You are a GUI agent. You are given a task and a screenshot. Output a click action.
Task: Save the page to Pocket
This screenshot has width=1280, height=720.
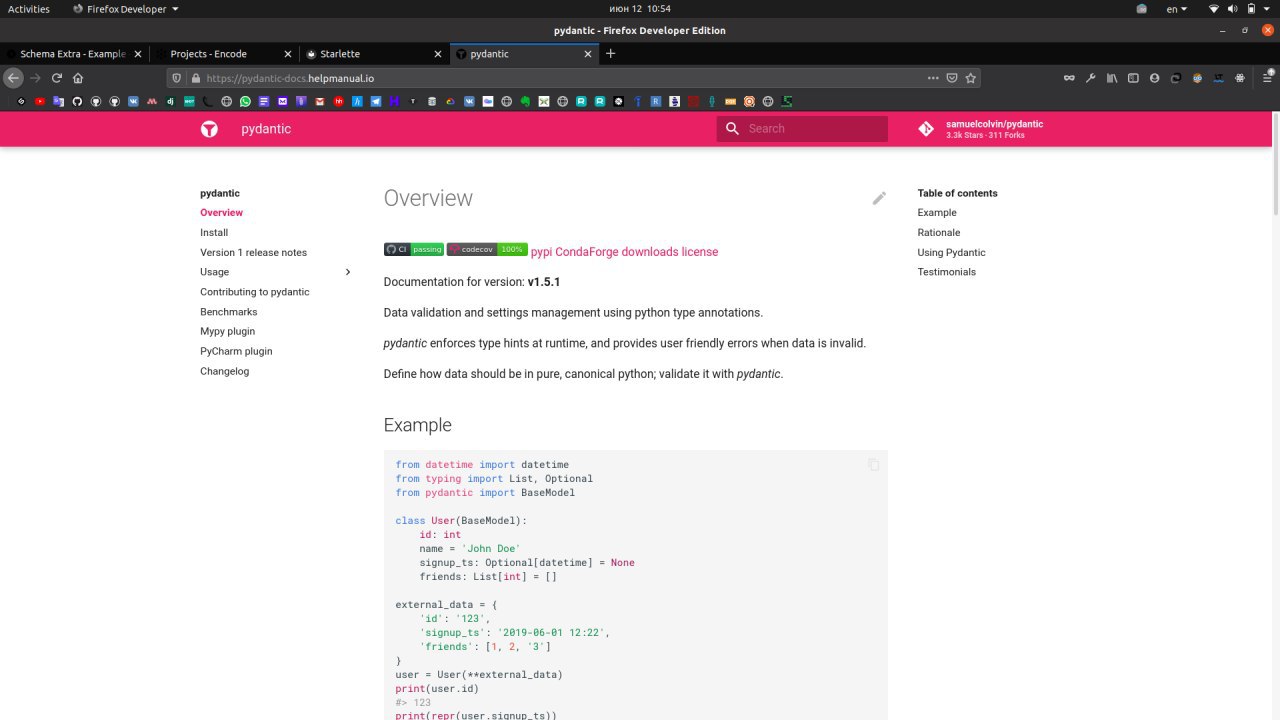[x=952, y=78]
